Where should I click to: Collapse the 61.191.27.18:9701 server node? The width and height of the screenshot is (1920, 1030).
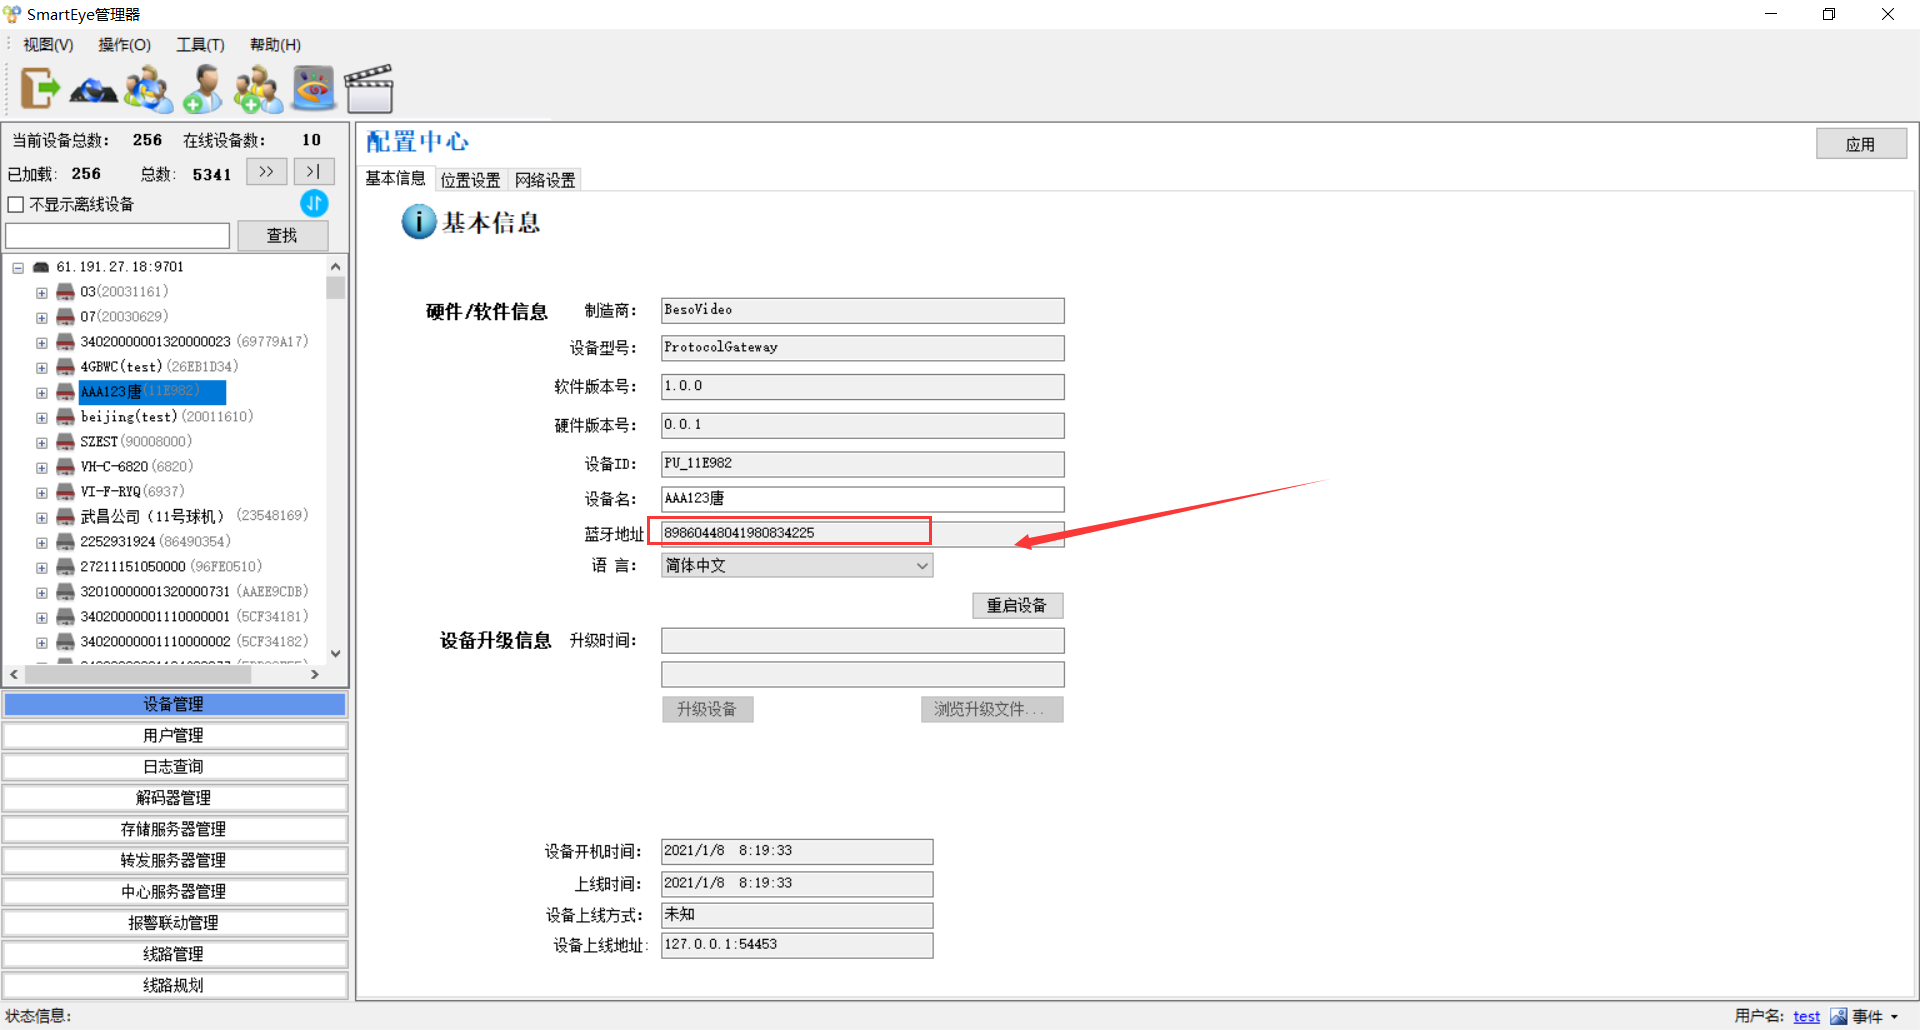tap(18, 268)
